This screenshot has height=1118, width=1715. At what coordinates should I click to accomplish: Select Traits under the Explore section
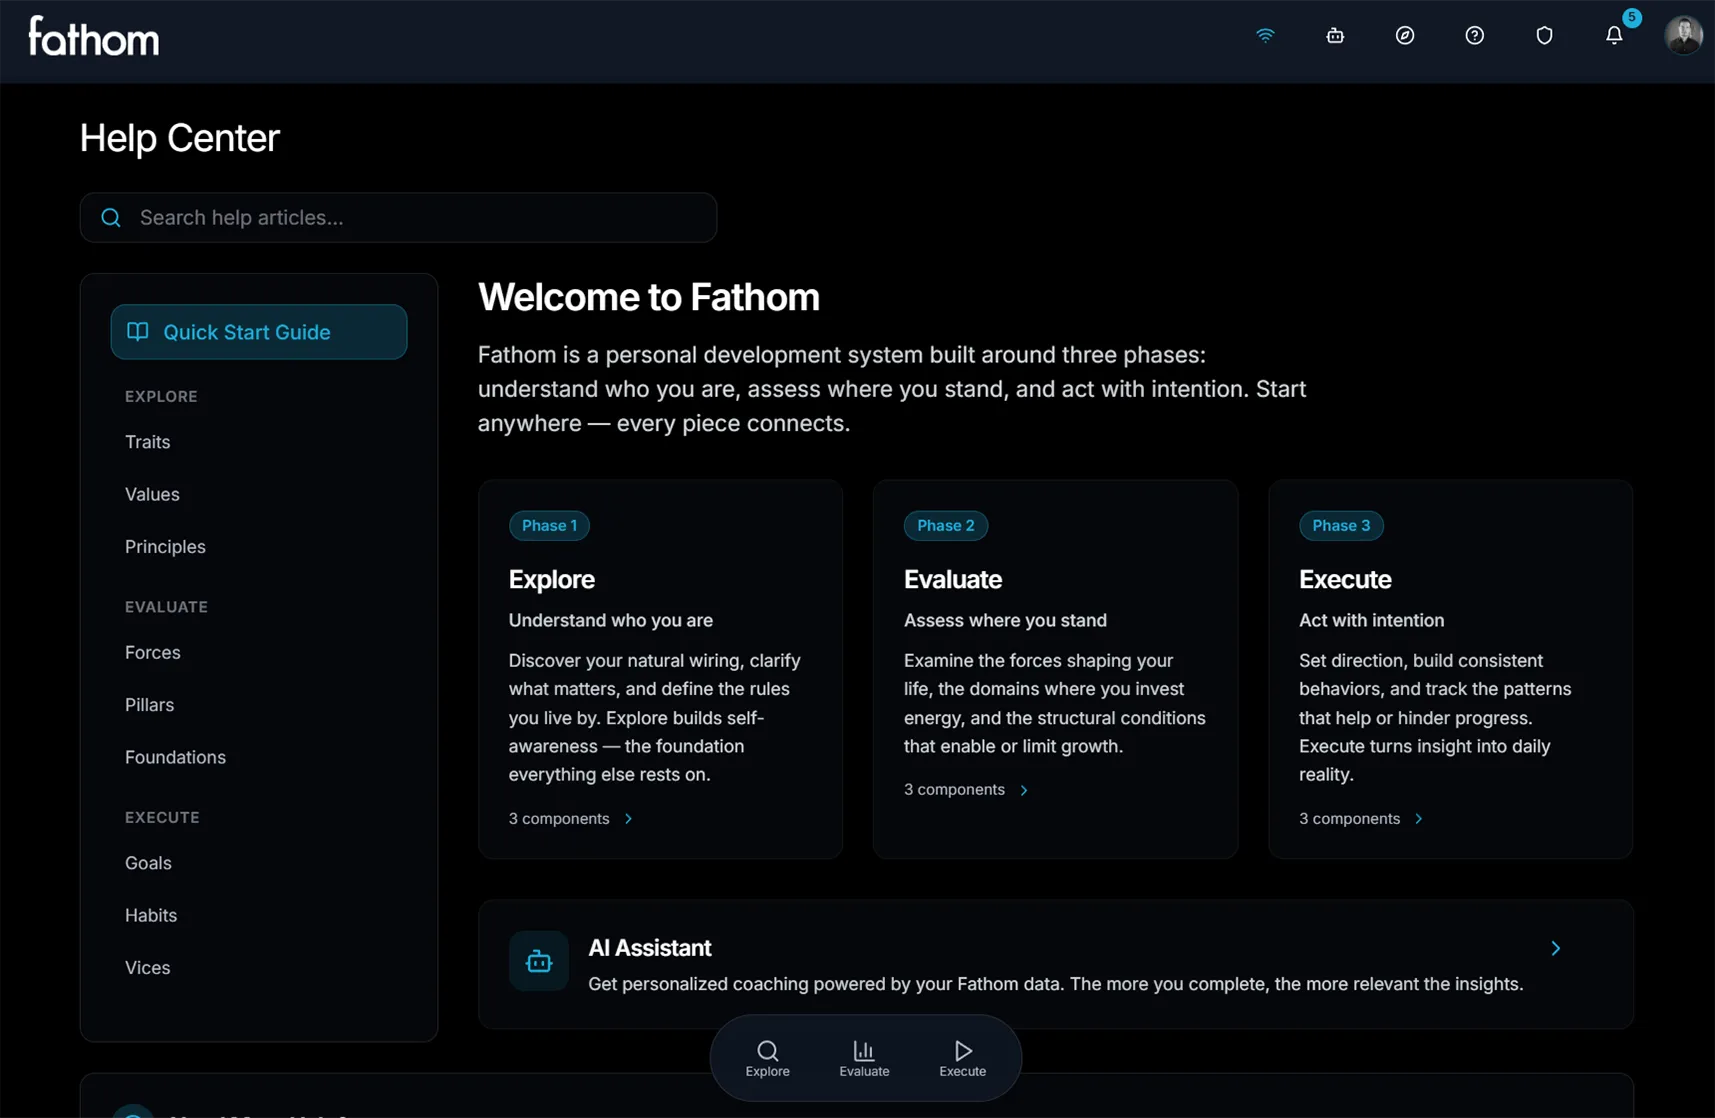pyautogui.click(x=147, y=441)
